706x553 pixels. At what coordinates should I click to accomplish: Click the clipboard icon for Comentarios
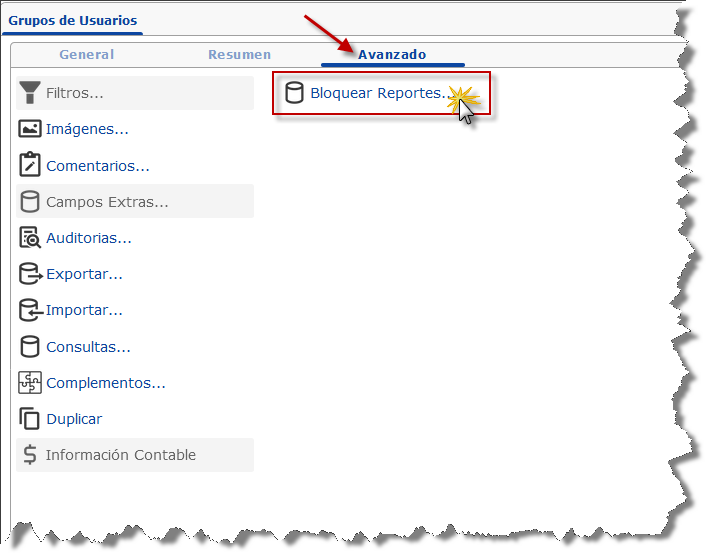(30, 164)
